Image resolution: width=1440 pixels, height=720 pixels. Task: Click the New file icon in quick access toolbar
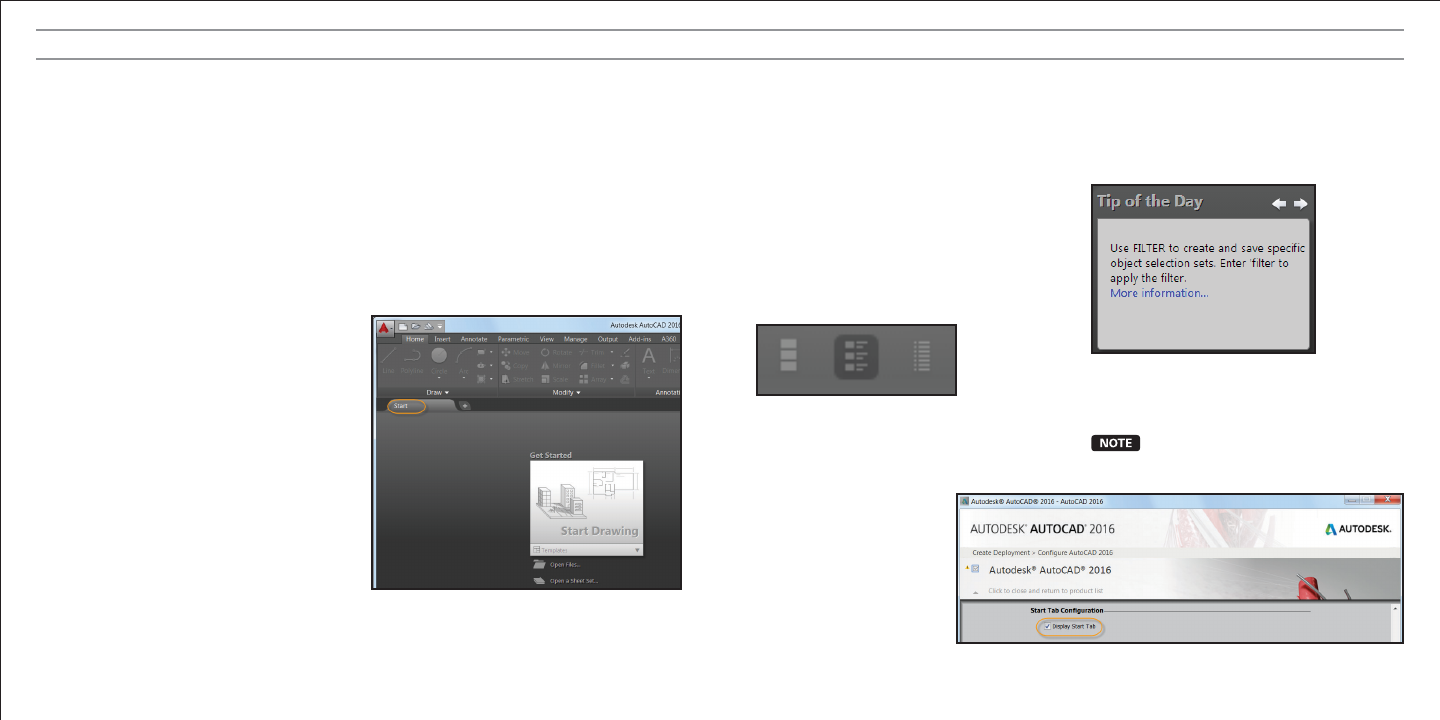tap(402, 325)
